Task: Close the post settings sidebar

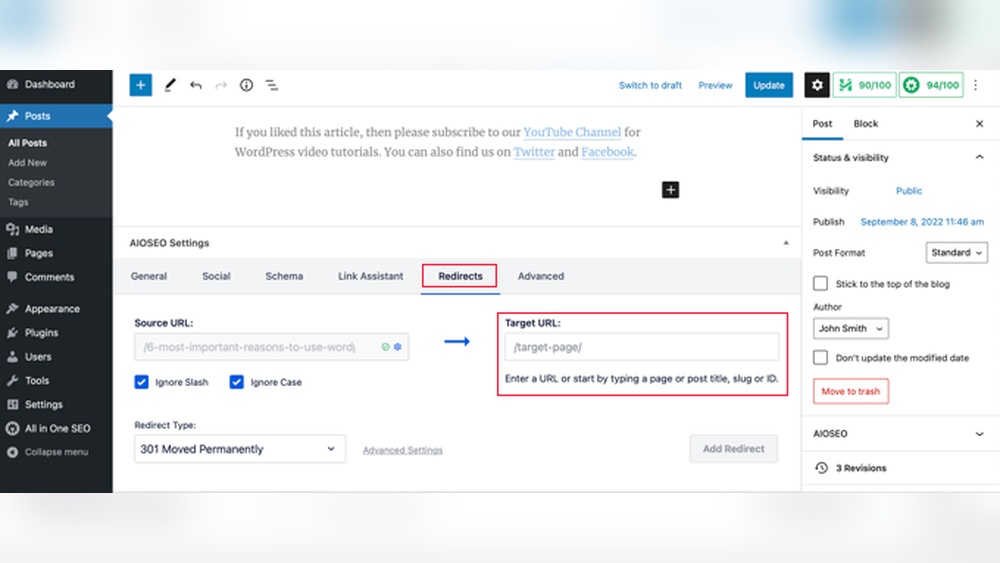Action: click(x=980, y=124)
